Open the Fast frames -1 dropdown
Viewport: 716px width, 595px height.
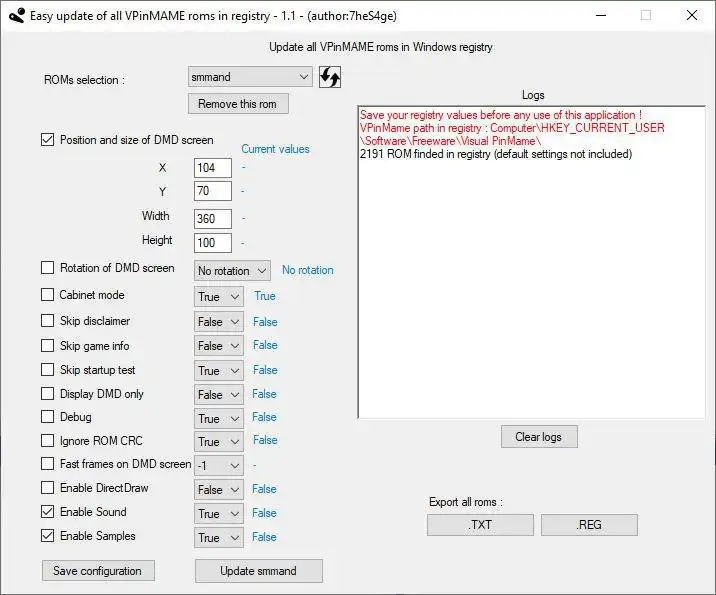[x=219, y=465]
